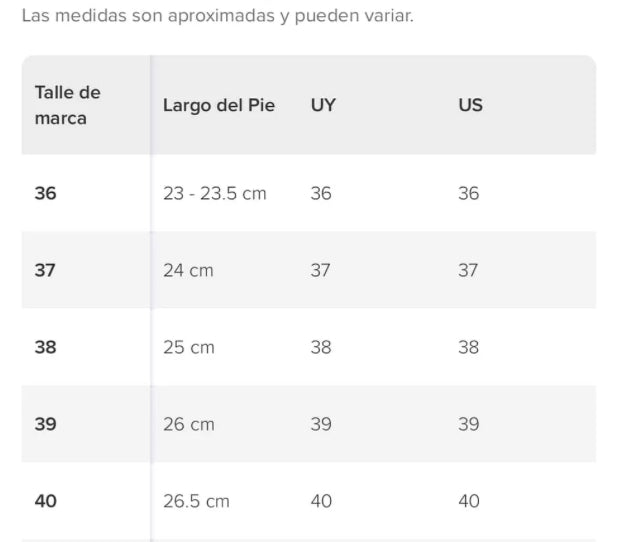Screen dimensions: 618x542
Task: Select the US column value 36
Action: point(468,193)
